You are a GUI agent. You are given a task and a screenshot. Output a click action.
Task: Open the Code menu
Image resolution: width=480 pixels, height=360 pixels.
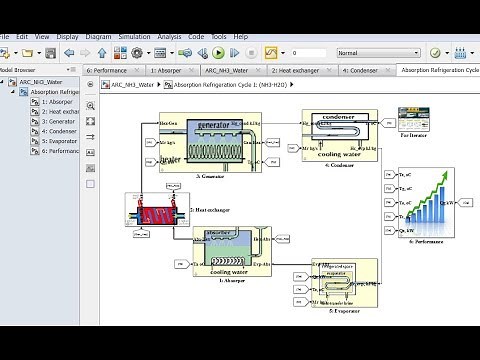pyautogui.click(x=196, y=37)
